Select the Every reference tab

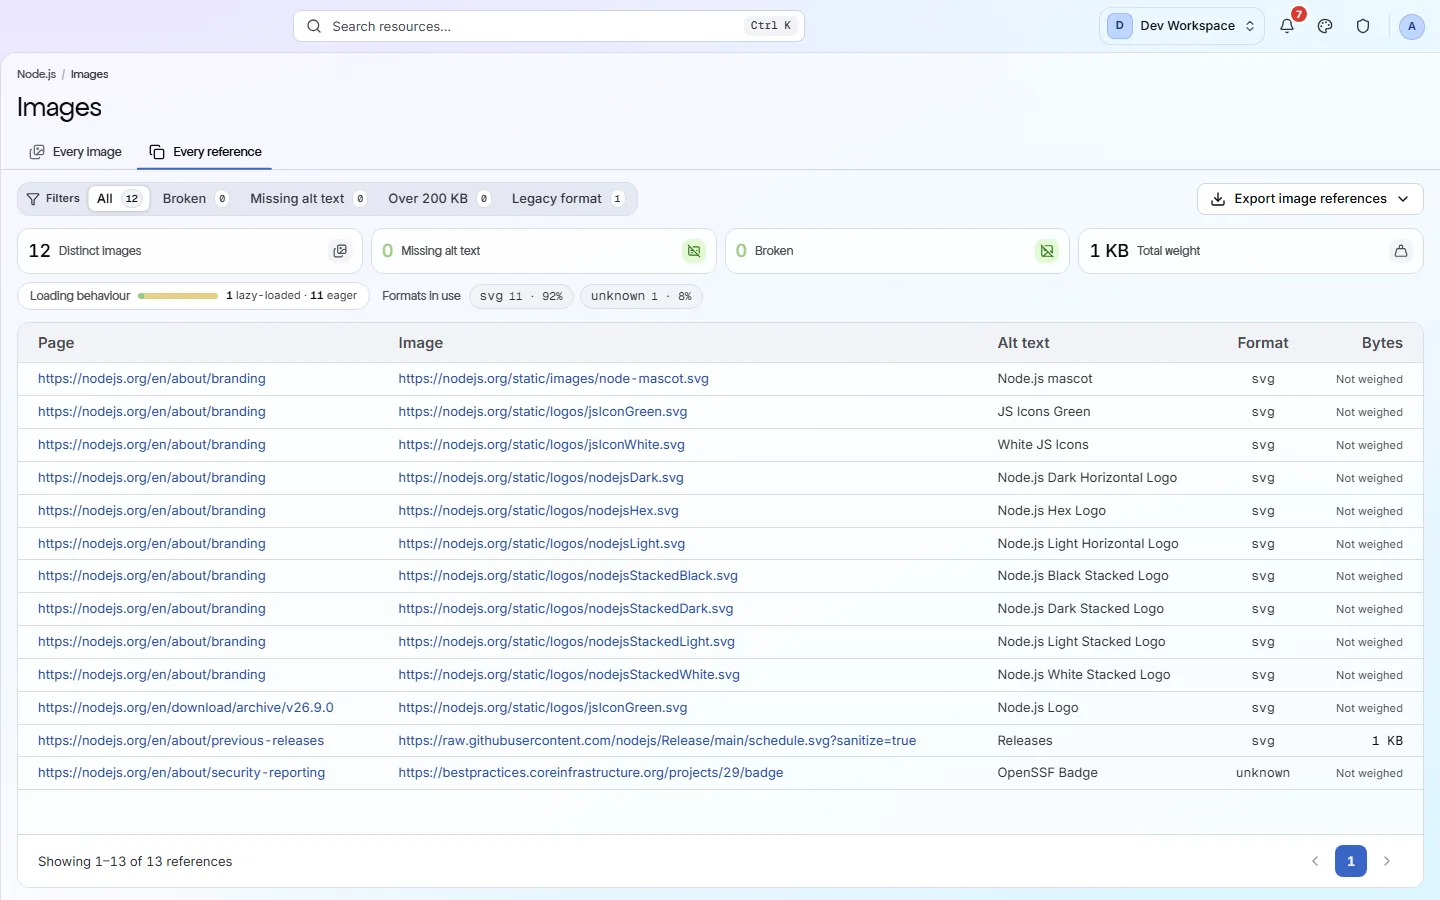click(206, 152)
